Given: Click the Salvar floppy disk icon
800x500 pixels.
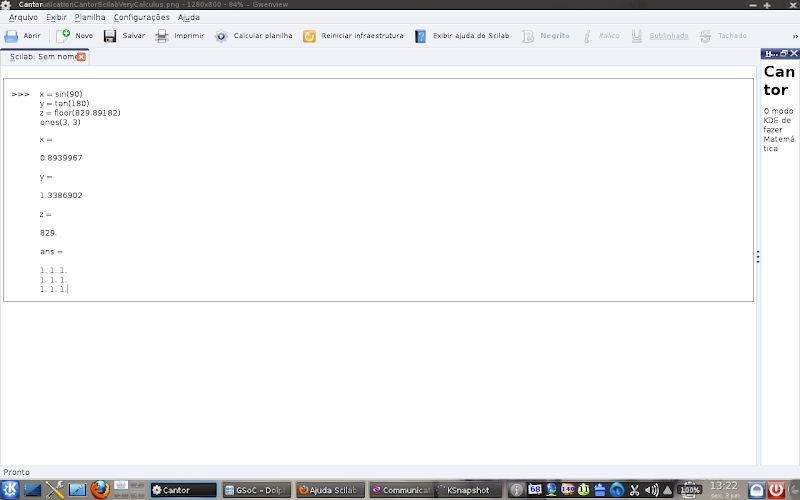Looking at the screenshot, I should tap(110, 36).
